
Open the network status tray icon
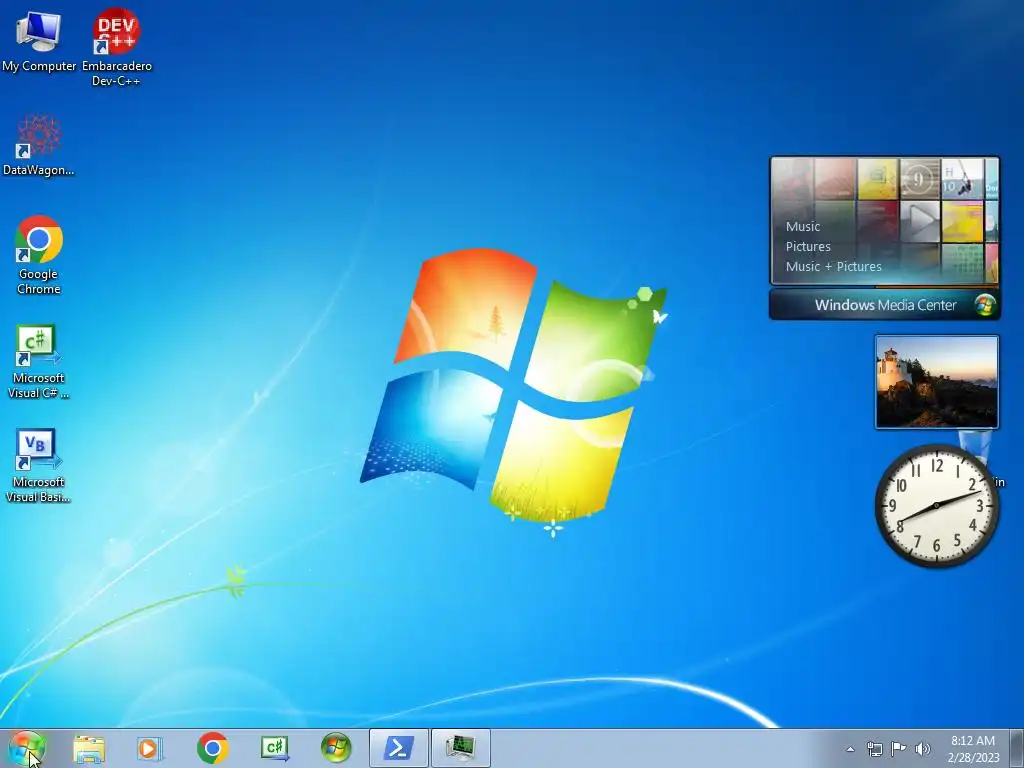coord(874,749)
